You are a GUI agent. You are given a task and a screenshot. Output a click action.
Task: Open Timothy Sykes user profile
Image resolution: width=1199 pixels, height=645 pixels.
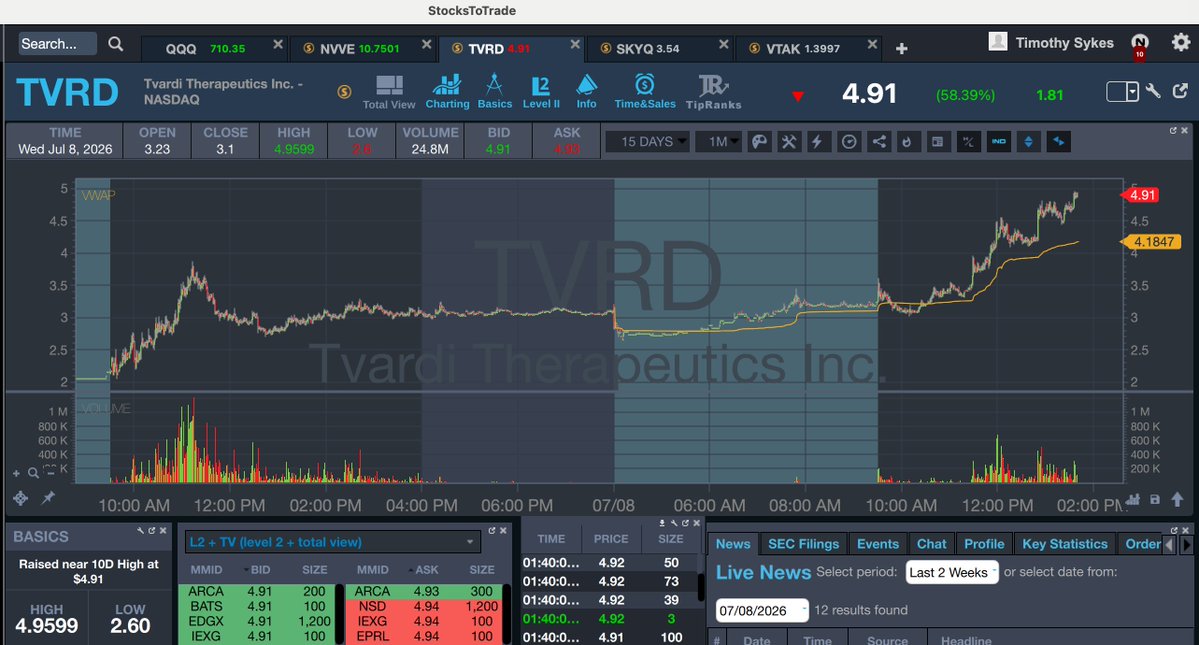tap(1051, 43)
